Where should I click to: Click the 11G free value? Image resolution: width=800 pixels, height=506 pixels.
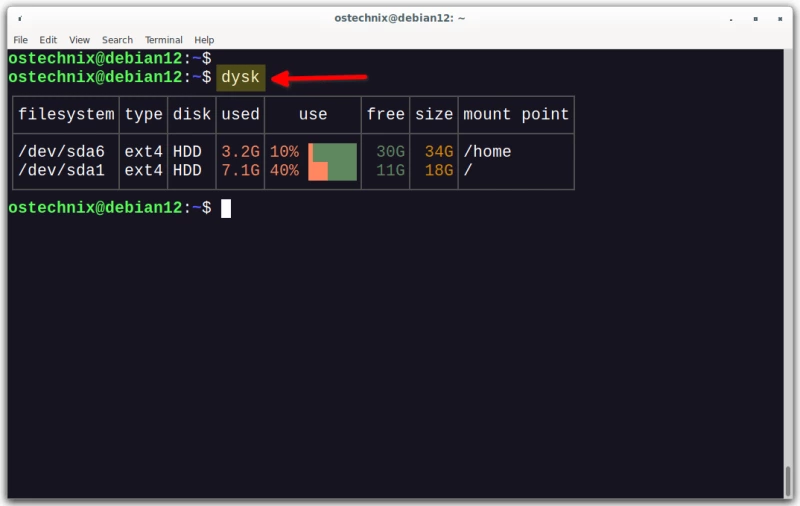coord(390,170)
